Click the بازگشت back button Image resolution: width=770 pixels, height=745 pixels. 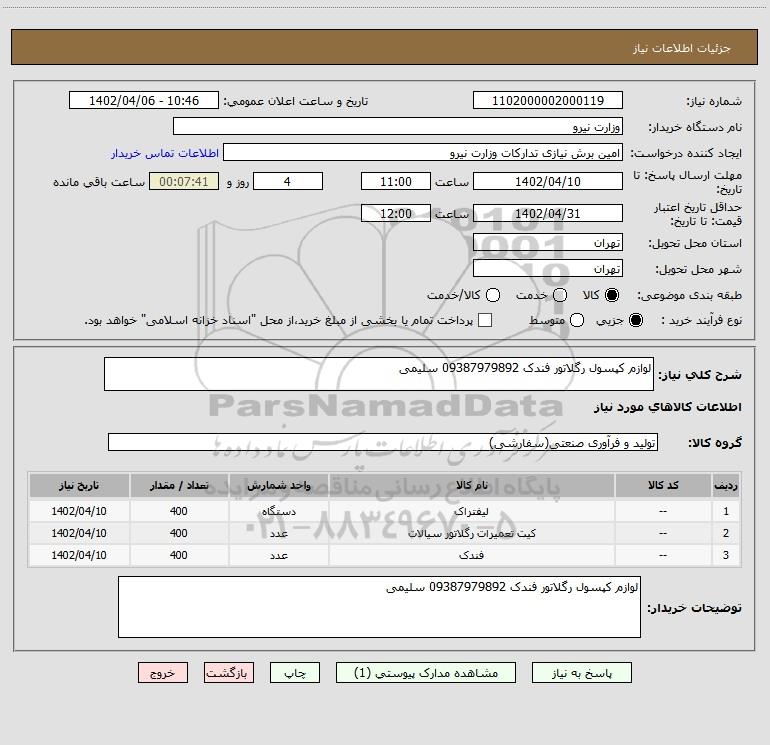229,673
